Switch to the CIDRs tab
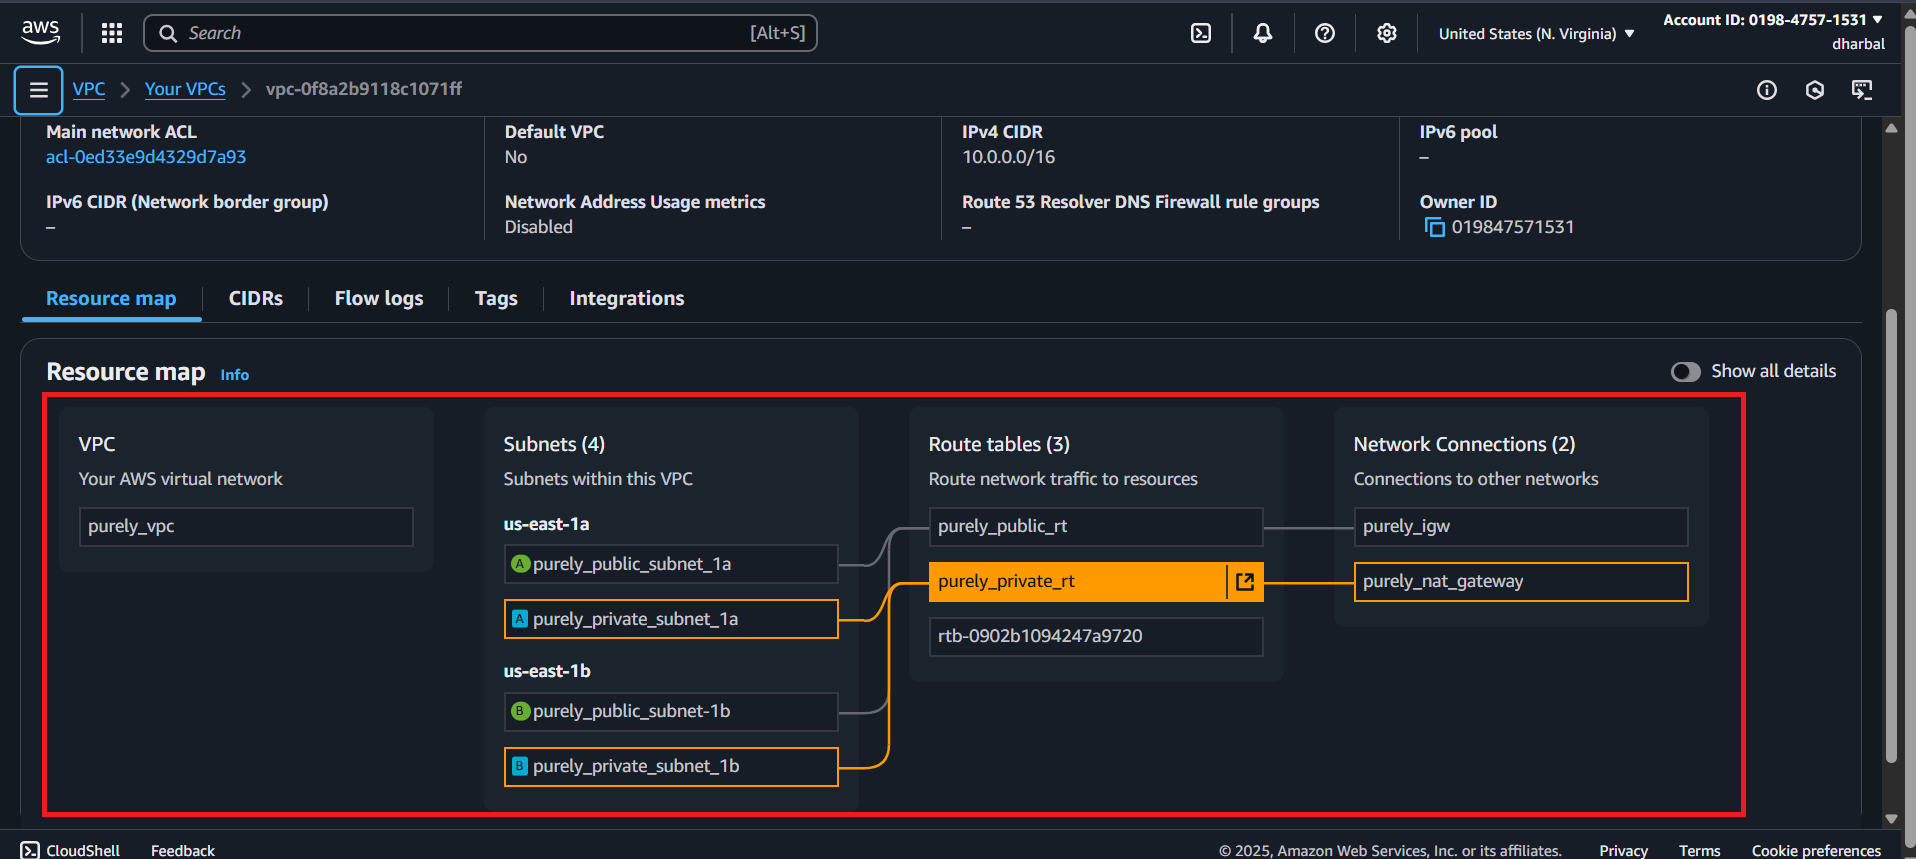Image resolution: width=1916 pixels, height=859 pixels. [256, 298]
